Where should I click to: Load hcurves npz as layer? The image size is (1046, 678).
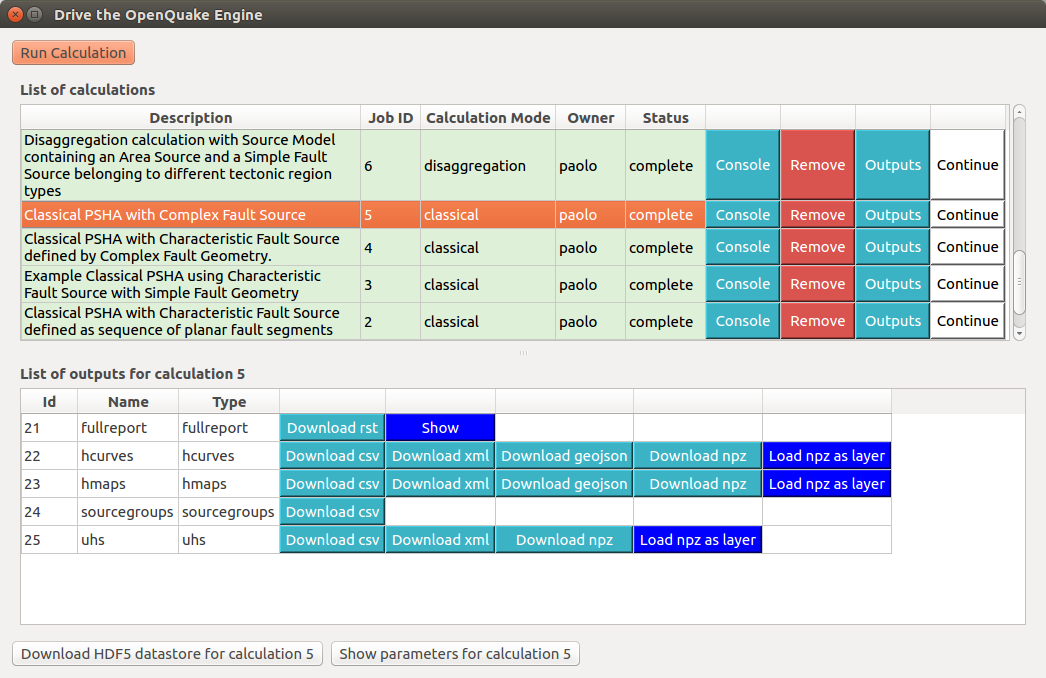(826, 455)
